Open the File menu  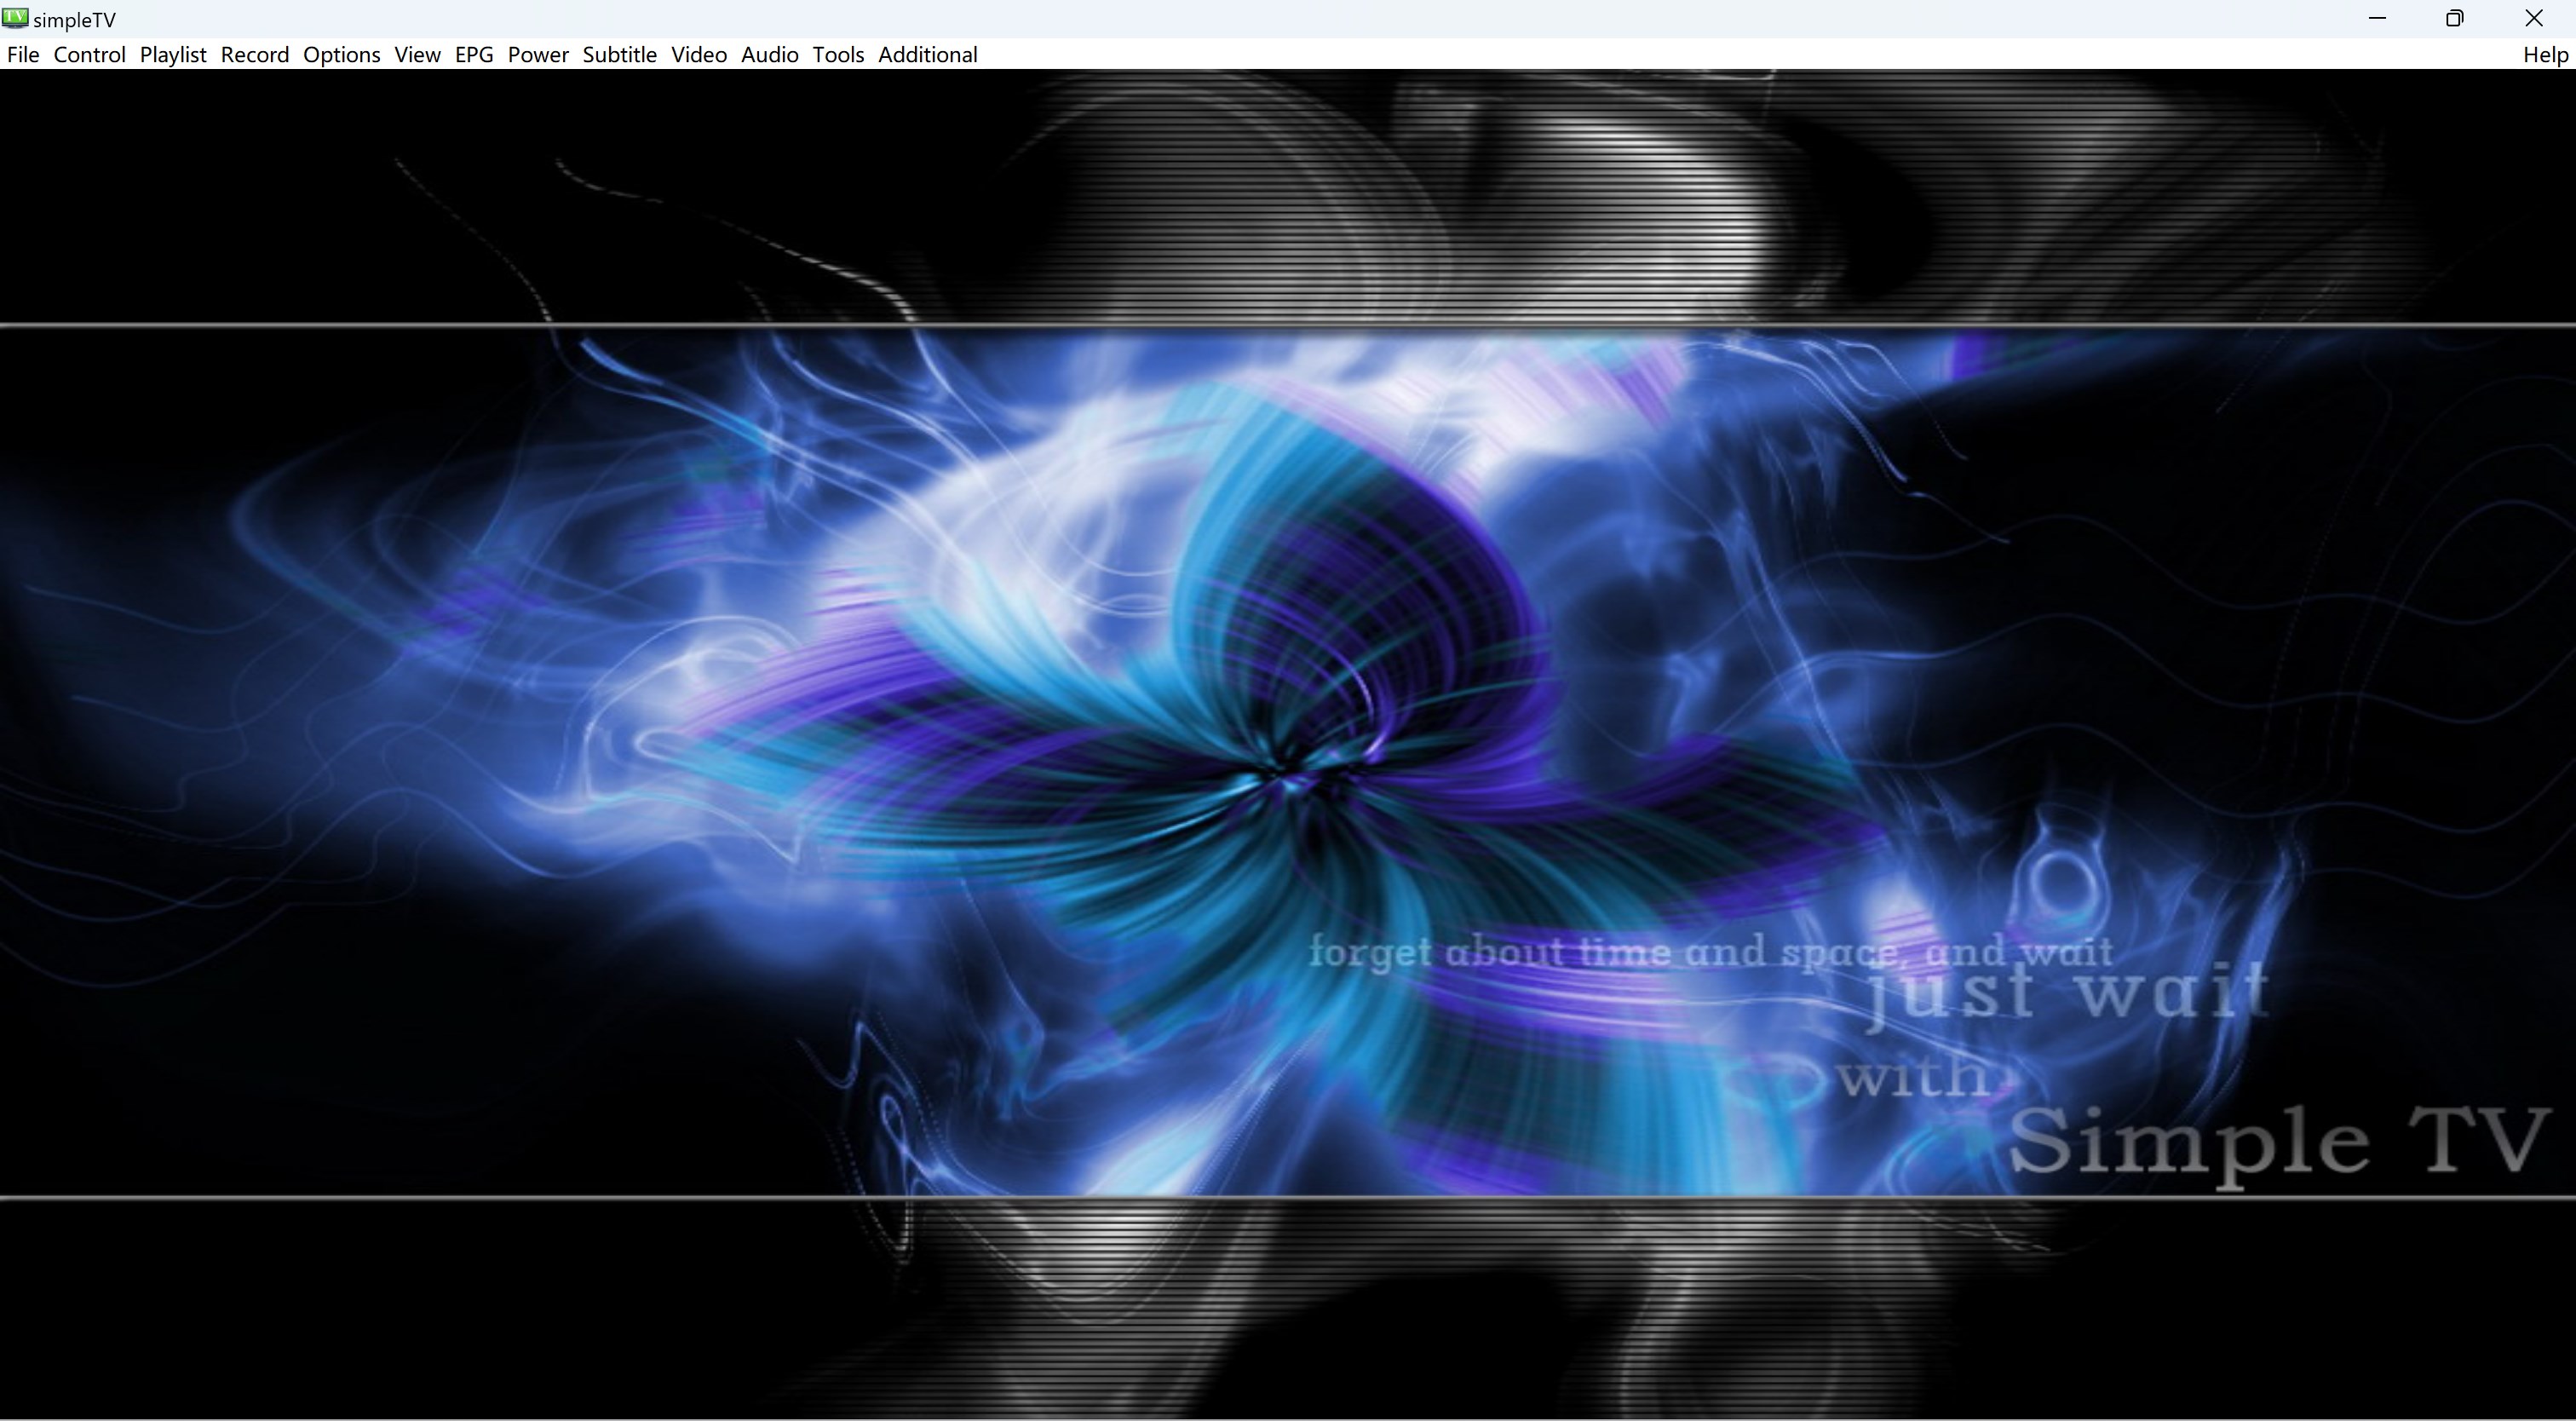tap(23, 55)
